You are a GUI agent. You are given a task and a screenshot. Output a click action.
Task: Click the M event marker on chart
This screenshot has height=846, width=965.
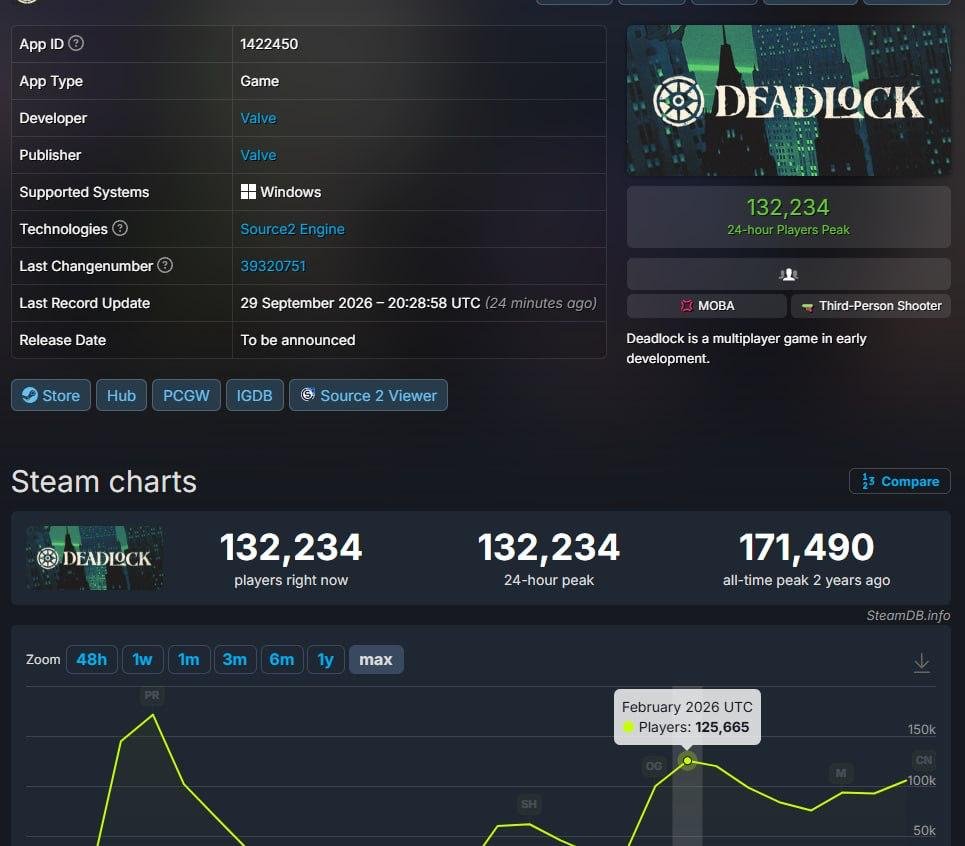[841, 773]
